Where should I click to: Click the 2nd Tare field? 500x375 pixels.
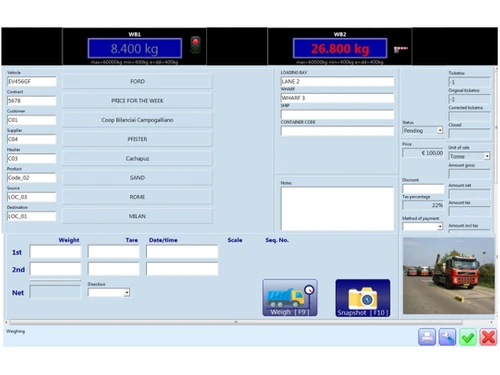113,269
